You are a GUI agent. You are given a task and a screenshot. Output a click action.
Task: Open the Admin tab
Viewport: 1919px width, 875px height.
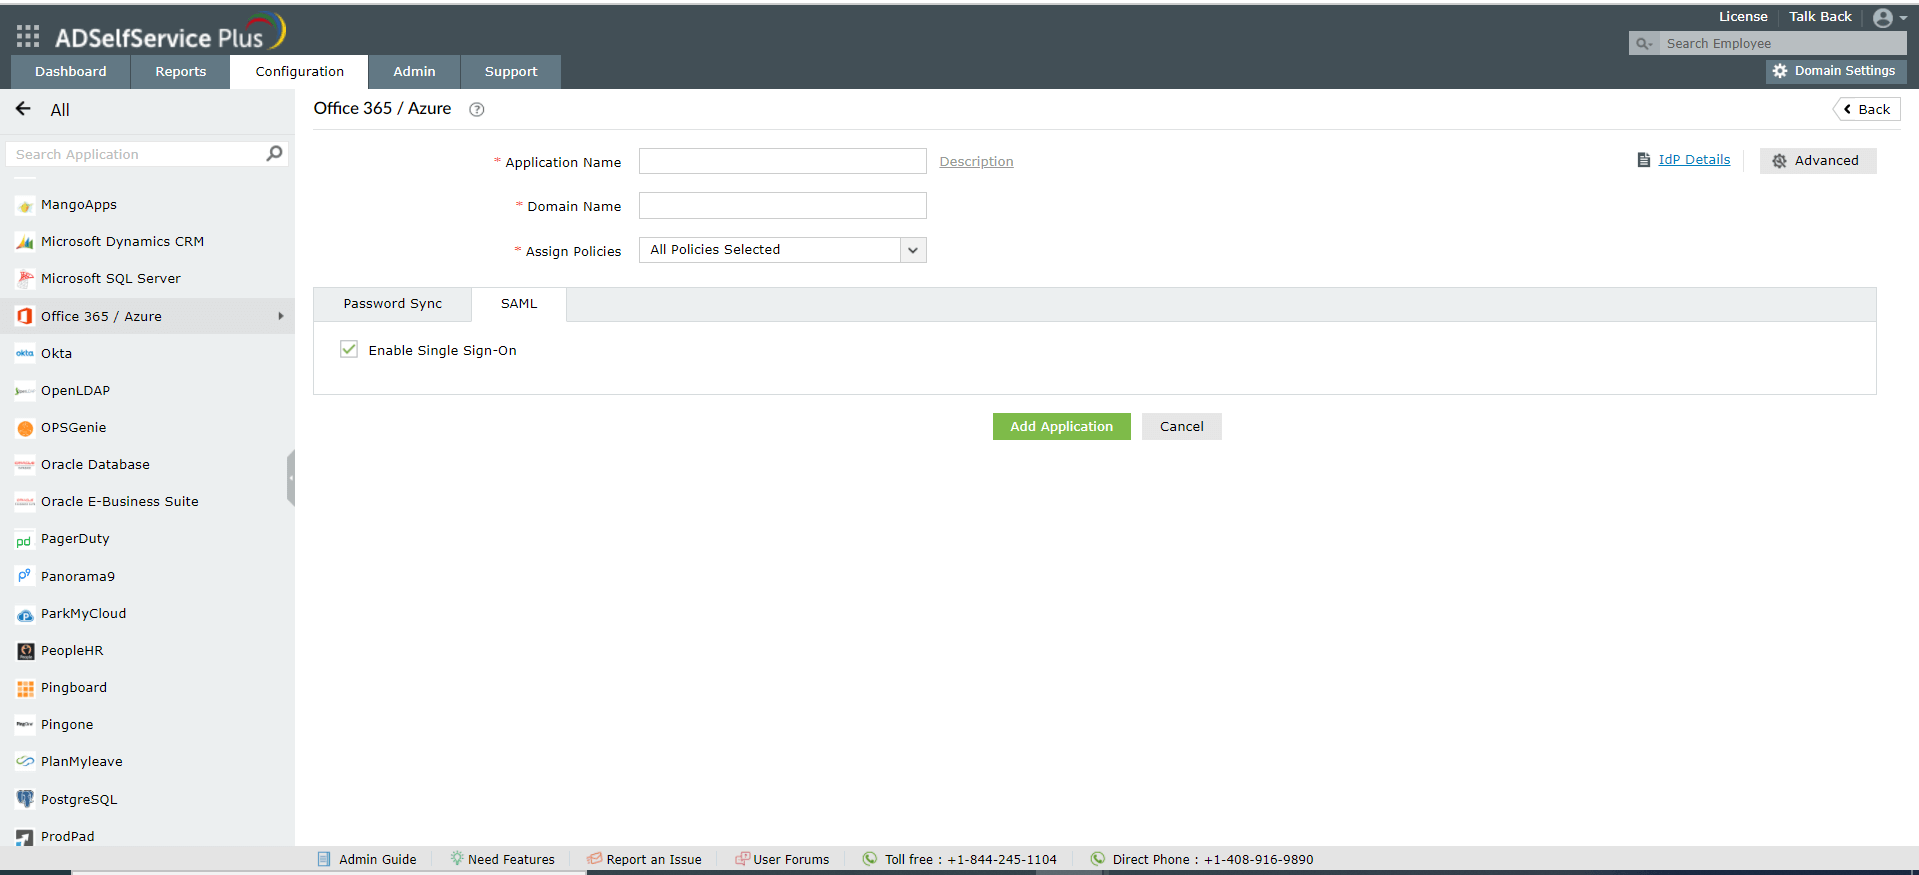point(414,72)
